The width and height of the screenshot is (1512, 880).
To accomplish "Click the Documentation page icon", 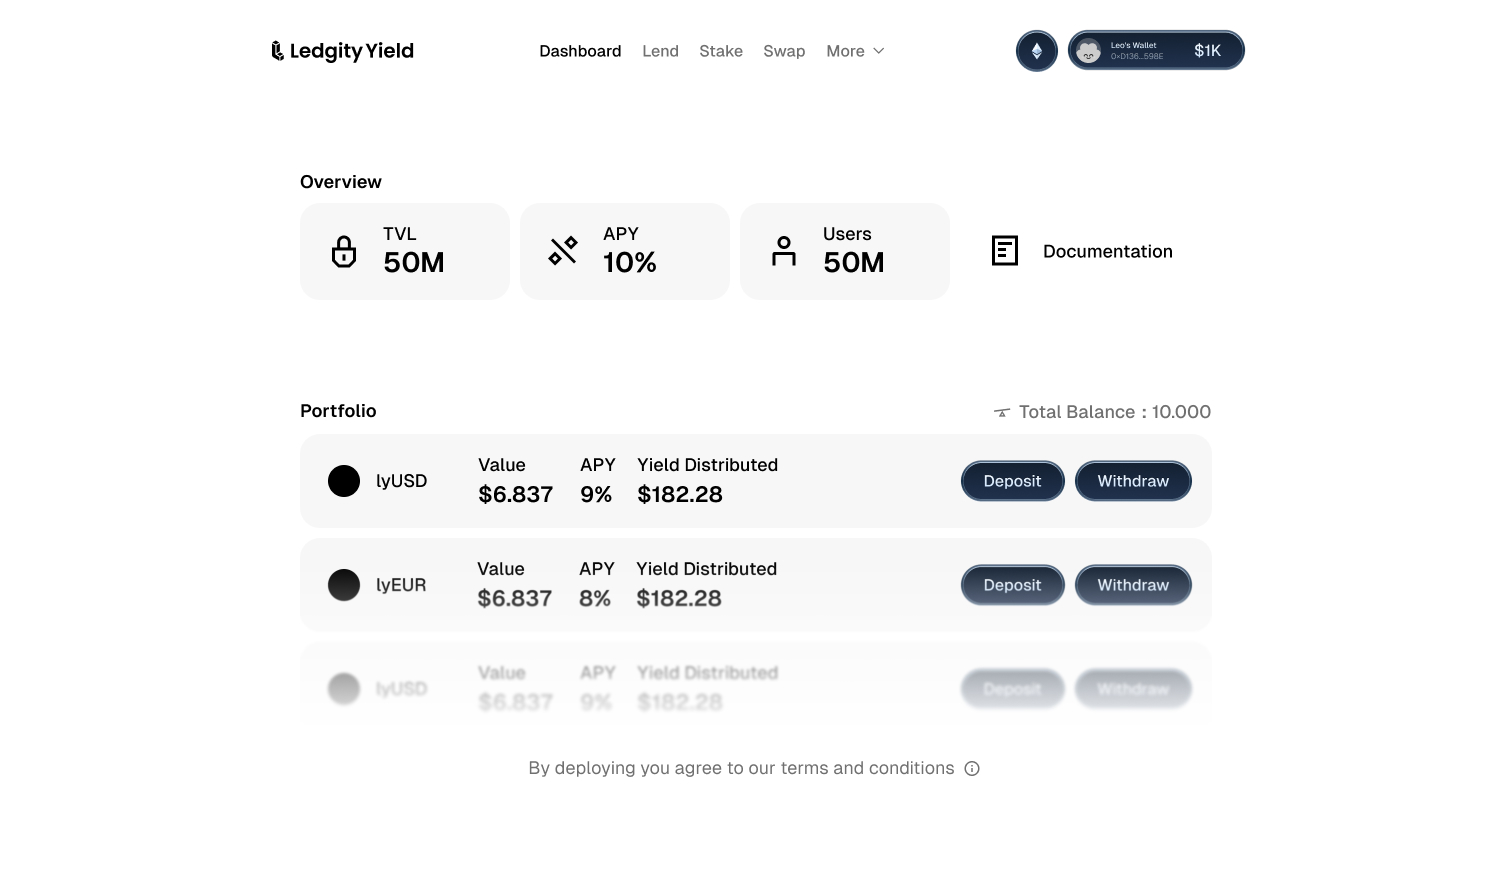I will [x=1004, y=251].
